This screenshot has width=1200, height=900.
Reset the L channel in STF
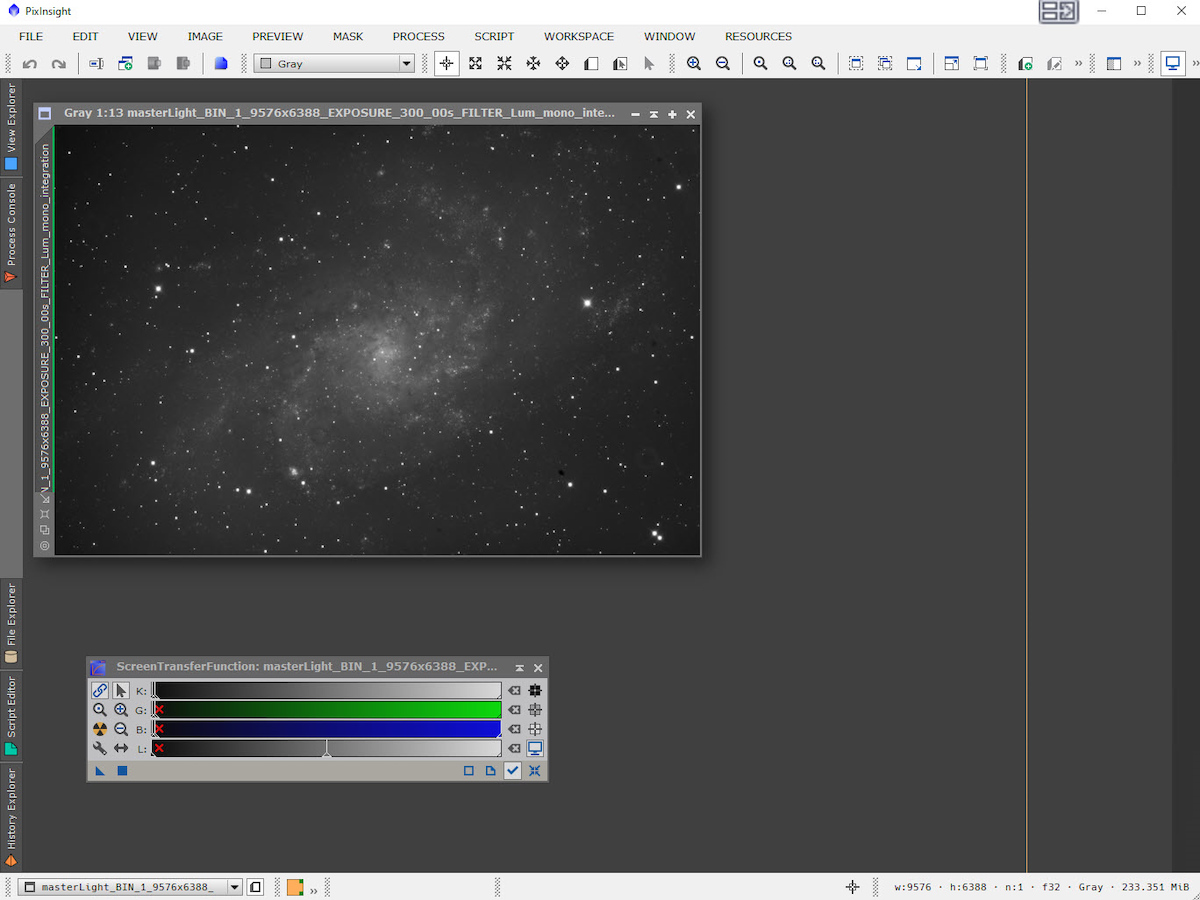click(x=514, y=748)
